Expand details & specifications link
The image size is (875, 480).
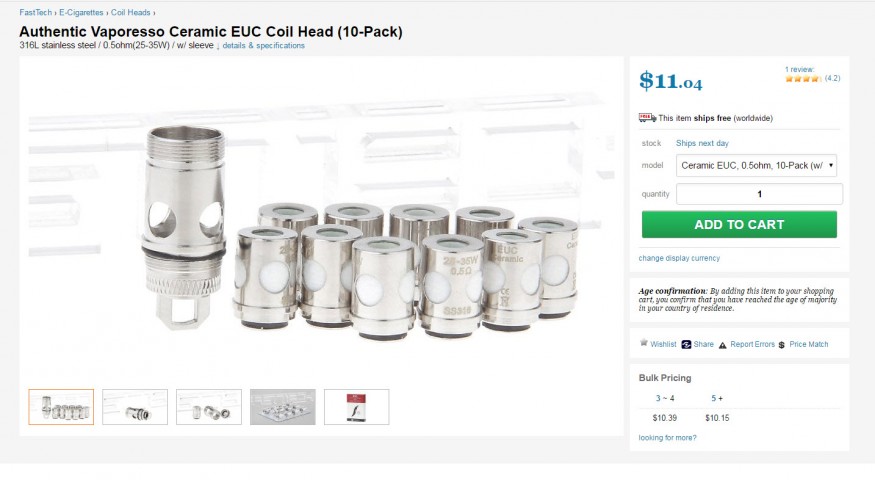[263, 45]
